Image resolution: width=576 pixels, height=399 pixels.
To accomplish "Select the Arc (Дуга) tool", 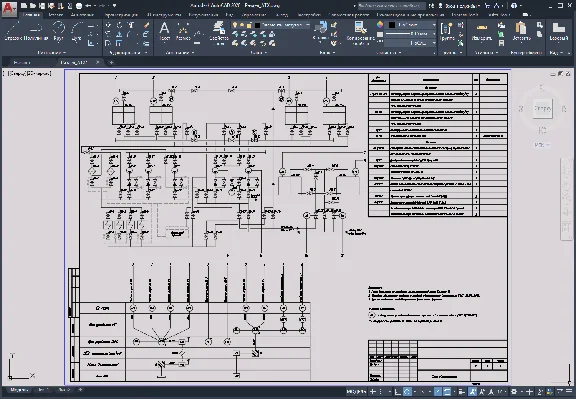I will pos(77,31).
